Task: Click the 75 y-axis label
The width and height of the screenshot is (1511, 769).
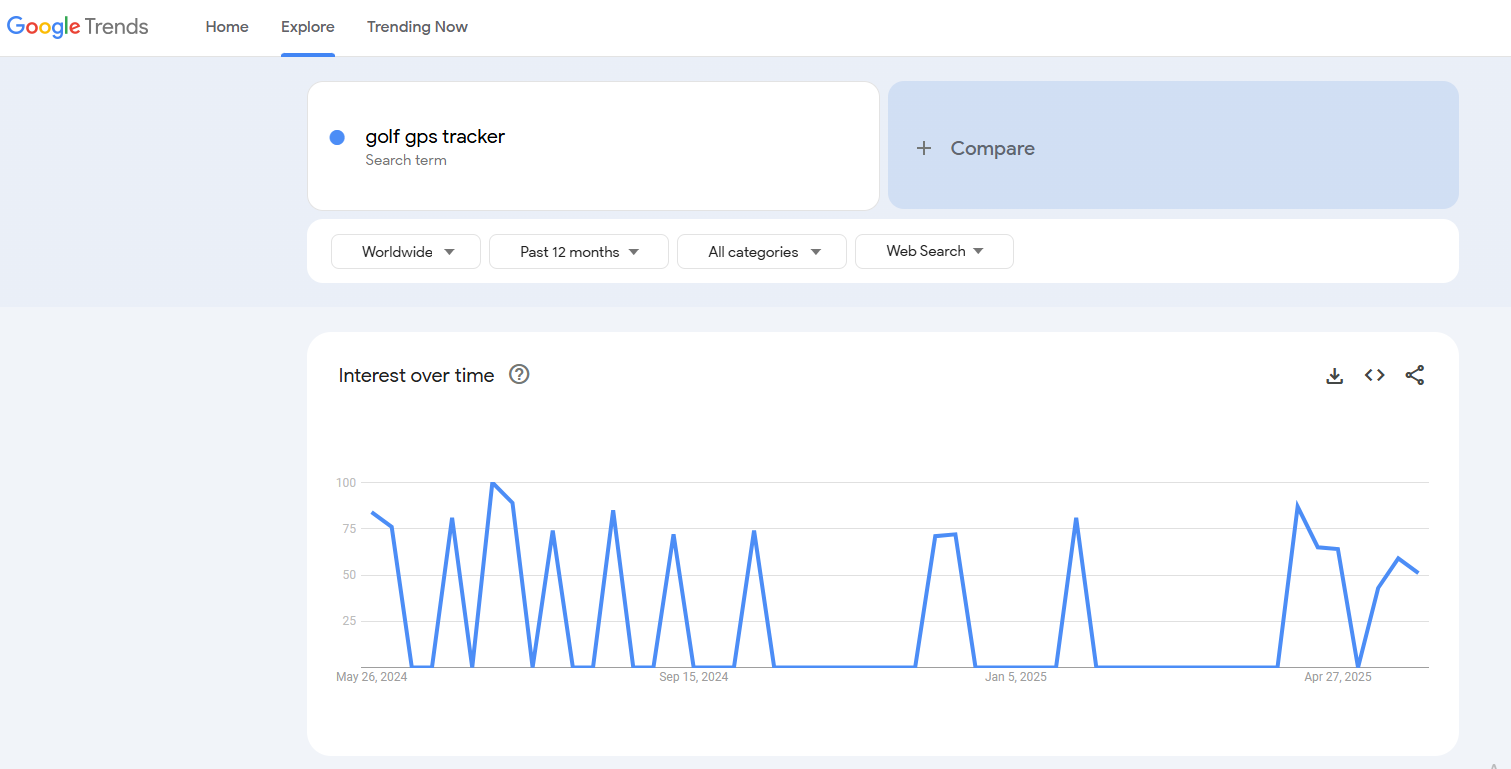Action: point(349,529)
